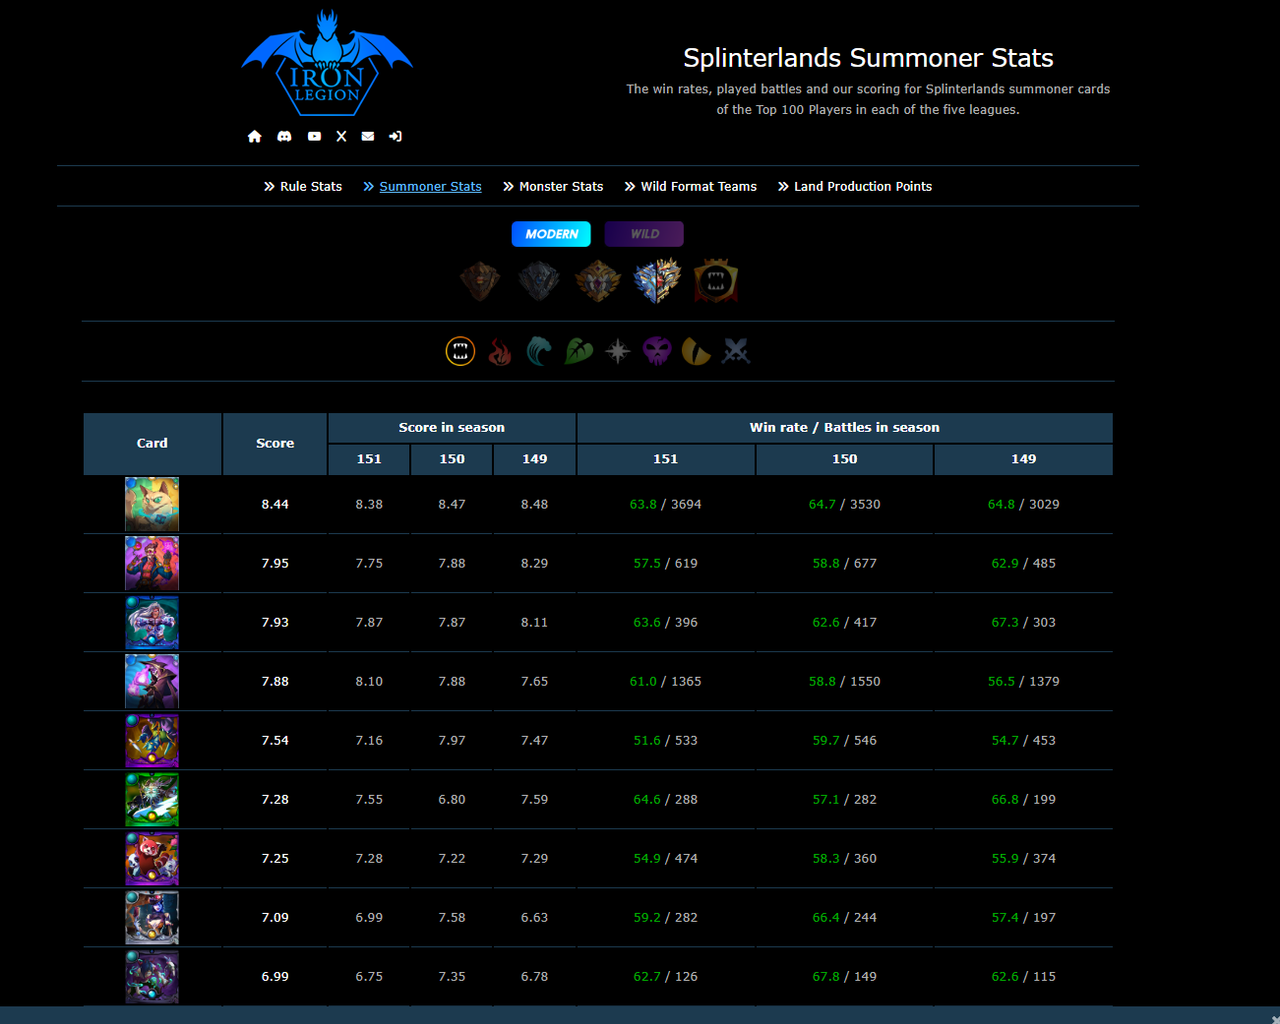Select the gold league badge
This screenshot has height=1024, width=1280.
[x=598, y=281]
